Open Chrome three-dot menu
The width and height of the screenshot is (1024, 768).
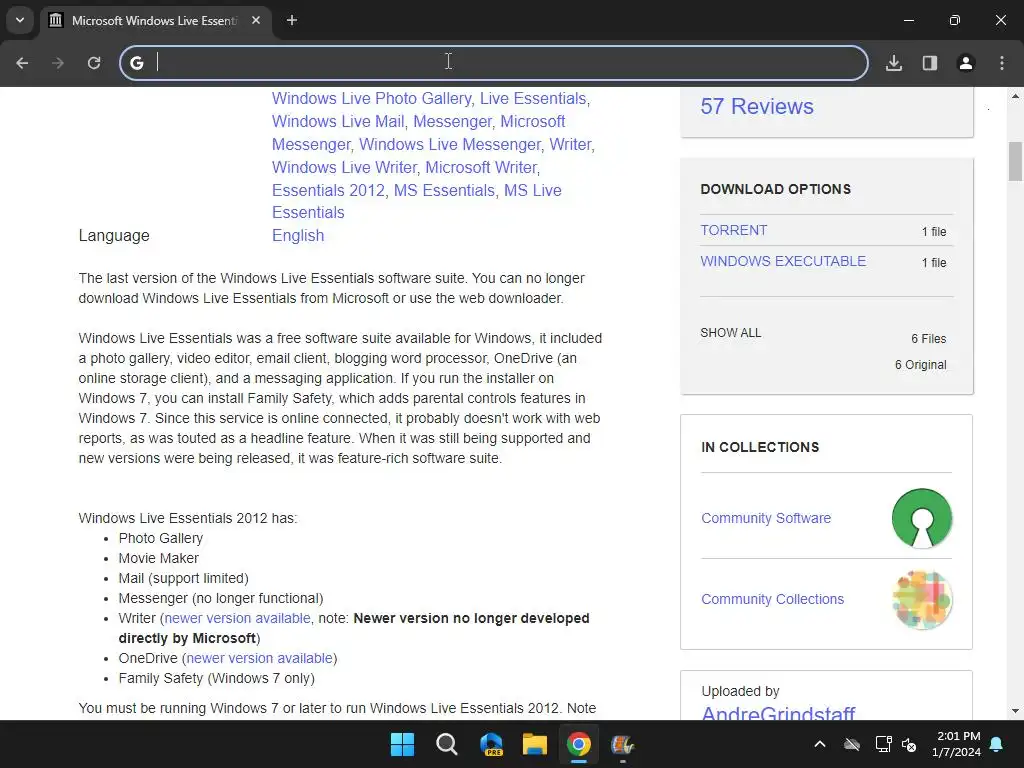[x=1002, y=63]
